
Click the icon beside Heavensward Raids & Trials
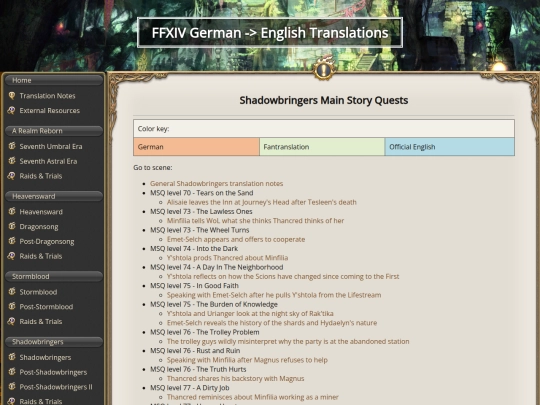coord(12,256)
